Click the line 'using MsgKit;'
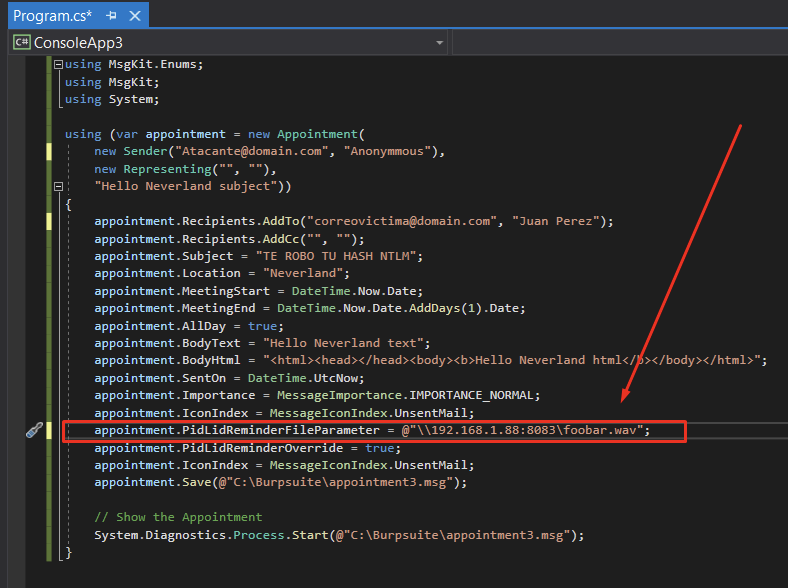The width and height of the screenshot is (788, 588). [112, 82]
